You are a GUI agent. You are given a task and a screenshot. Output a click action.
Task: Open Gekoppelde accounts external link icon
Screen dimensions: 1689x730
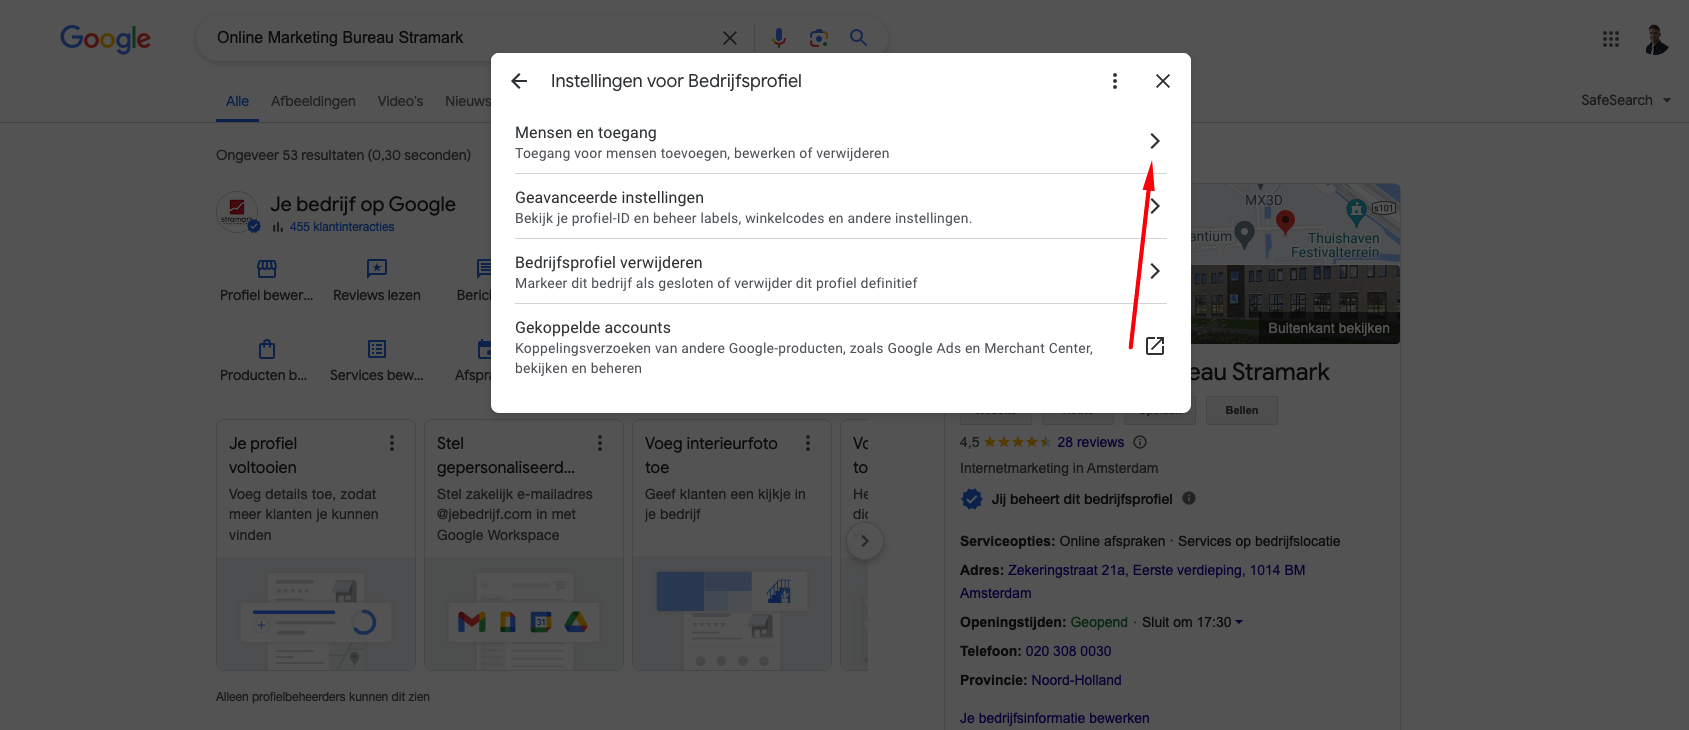click(x=1155, y=346)
